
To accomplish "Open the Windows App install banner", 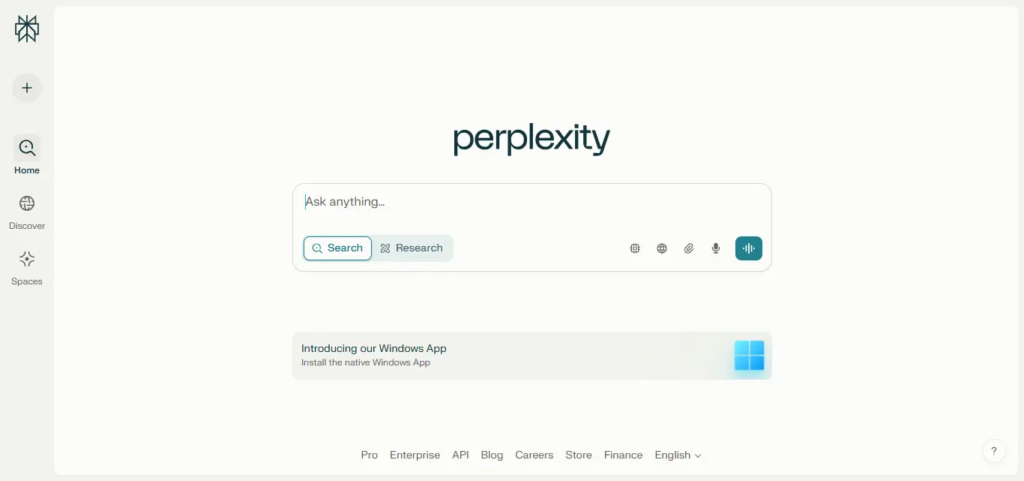I will pyautogui.click(x=532, y=356).
